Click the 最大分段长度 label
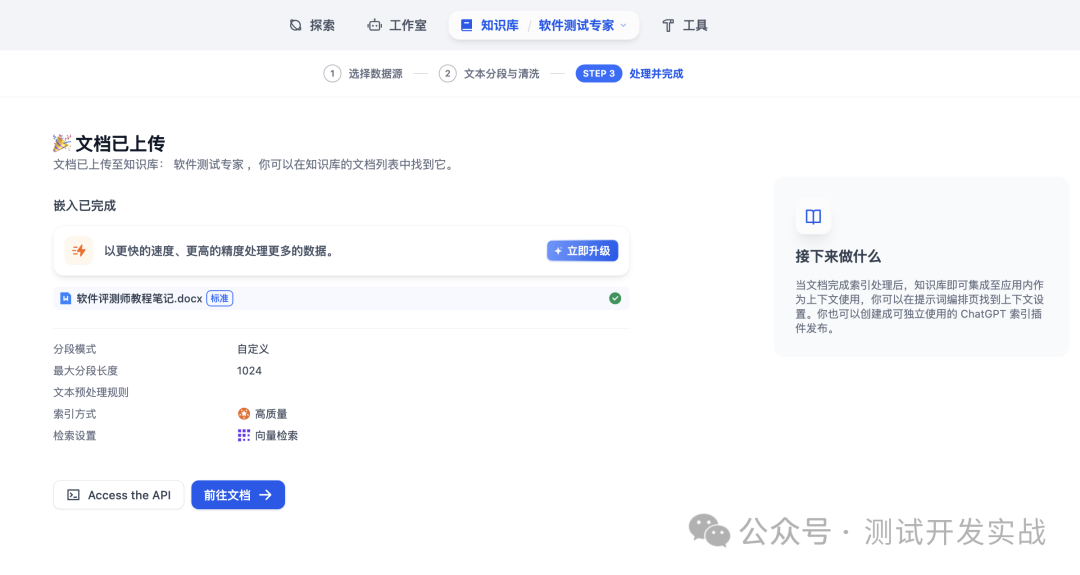Screen dimensions: 1080x575 point(86,370)
